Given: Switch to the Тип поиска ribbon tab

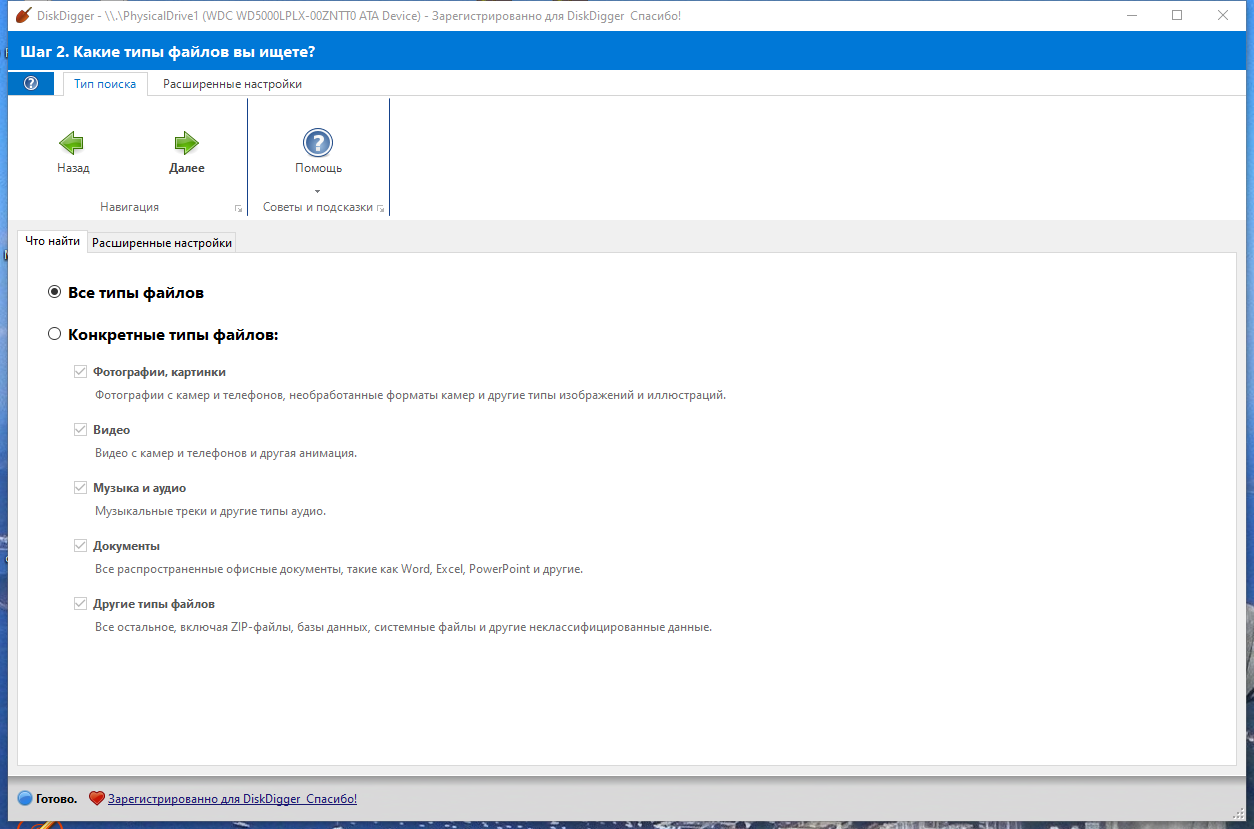Looking at the screenshot, I should tap(105, 84).
